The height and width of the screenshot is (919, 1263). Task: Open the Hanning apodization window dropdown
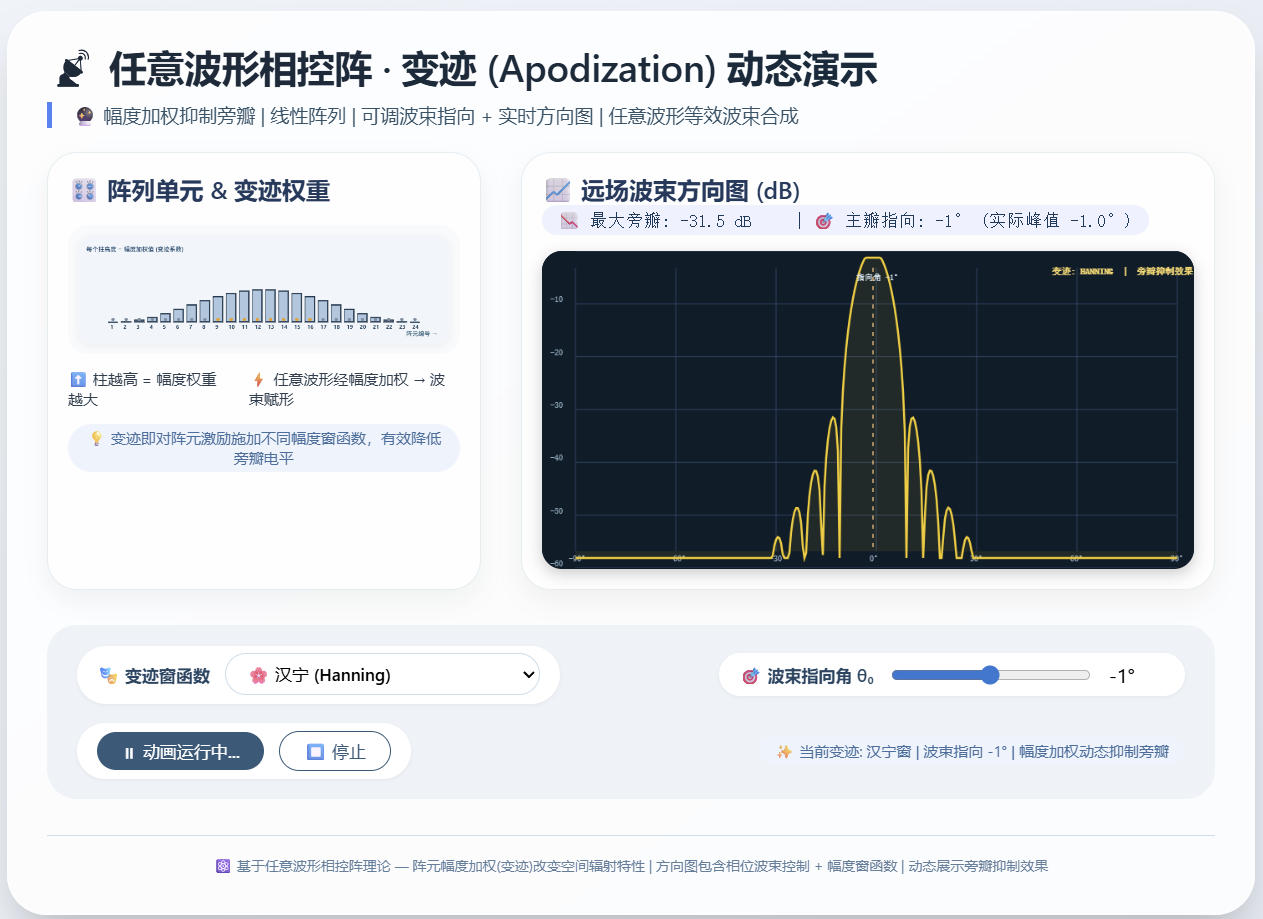382,675
